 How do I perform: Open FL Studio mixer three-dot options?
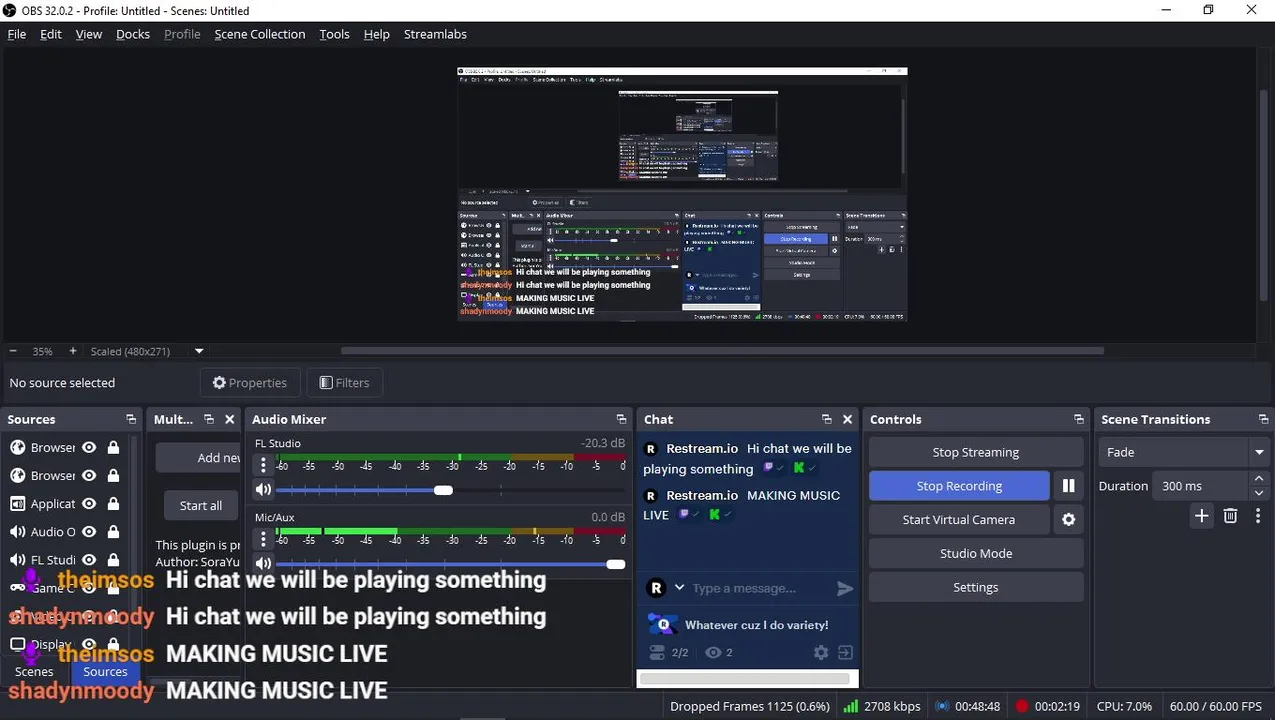click(263, 465)
